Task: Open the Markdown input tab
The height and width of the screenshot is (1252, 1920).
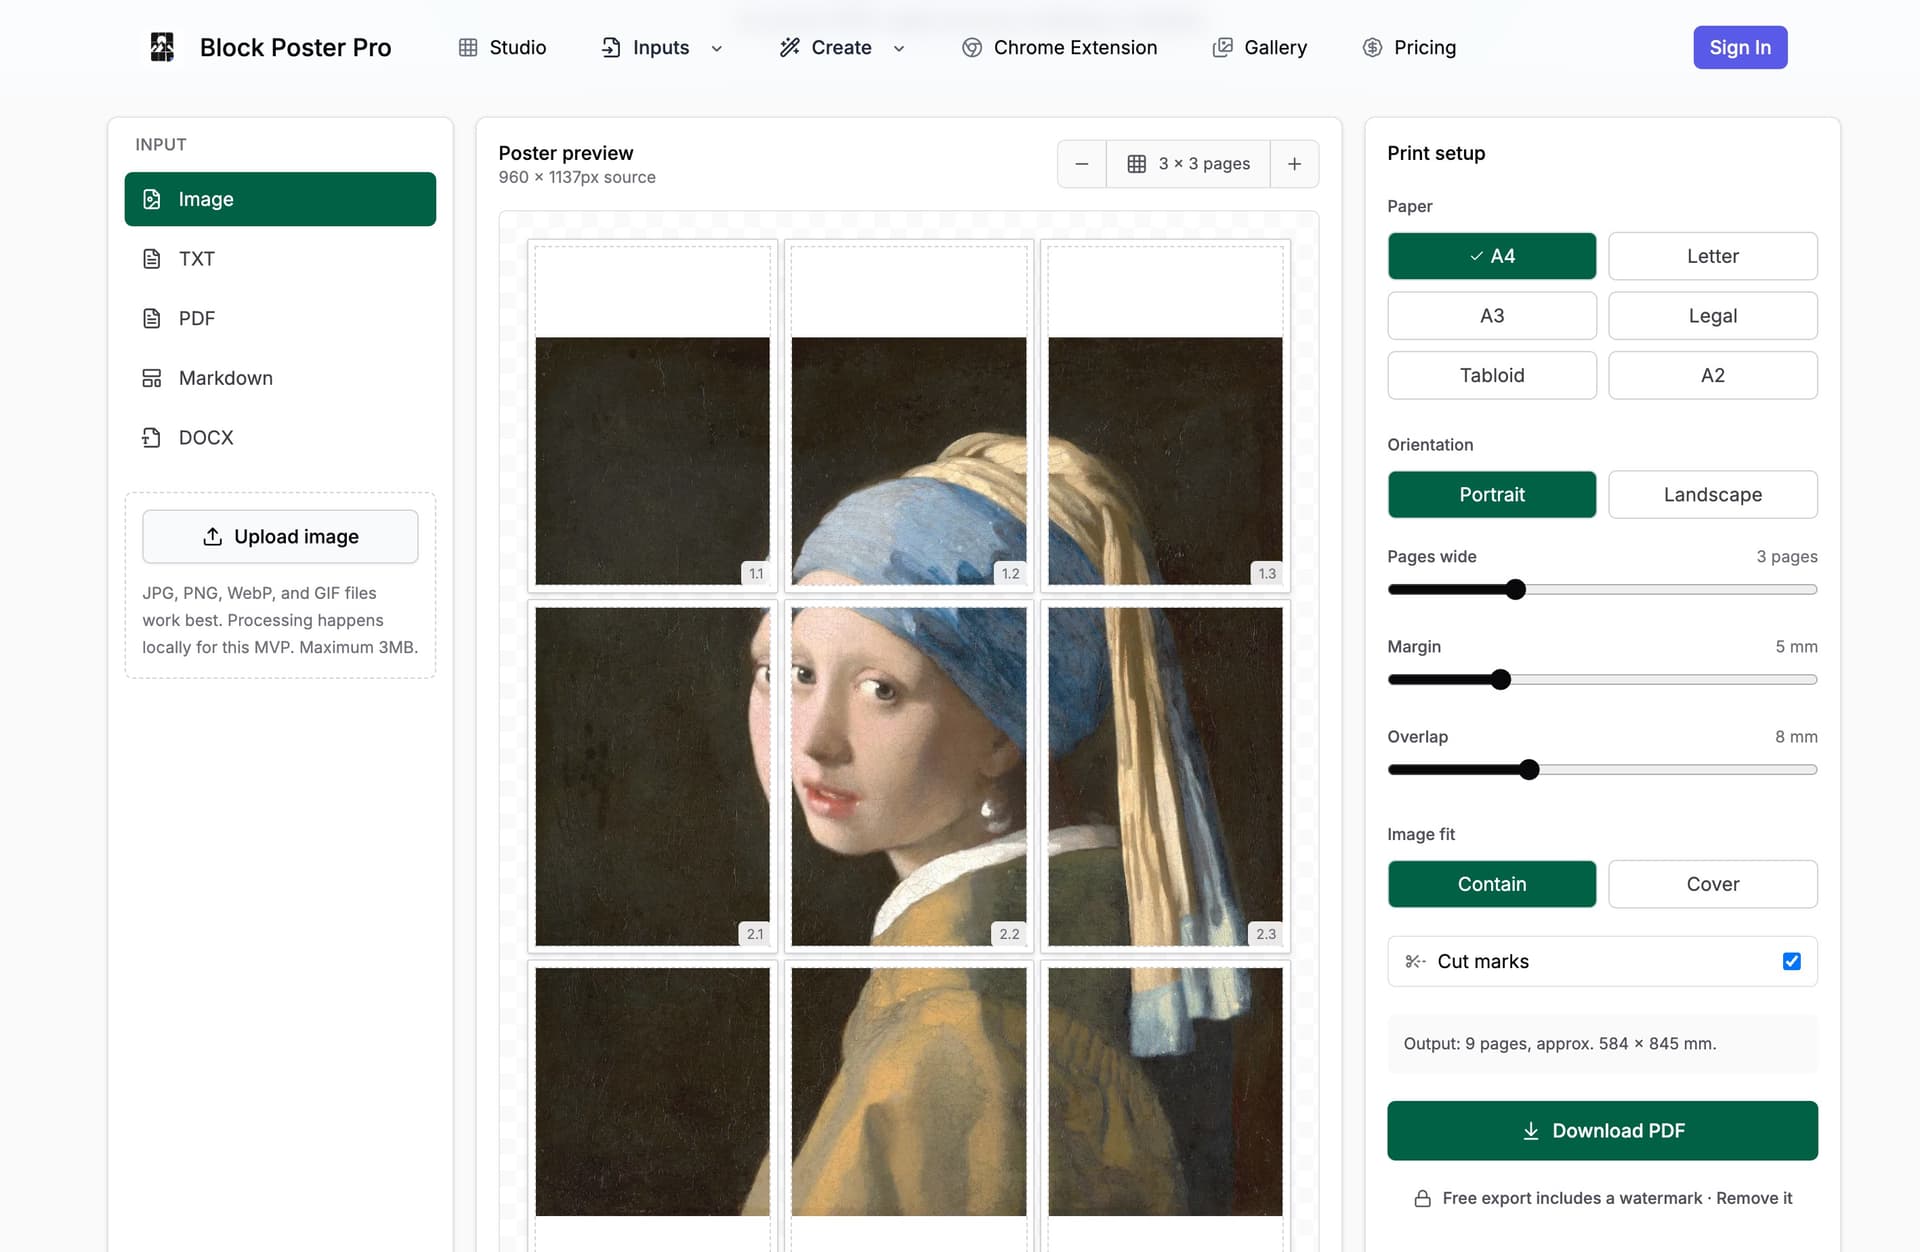Action: [280, 378]
